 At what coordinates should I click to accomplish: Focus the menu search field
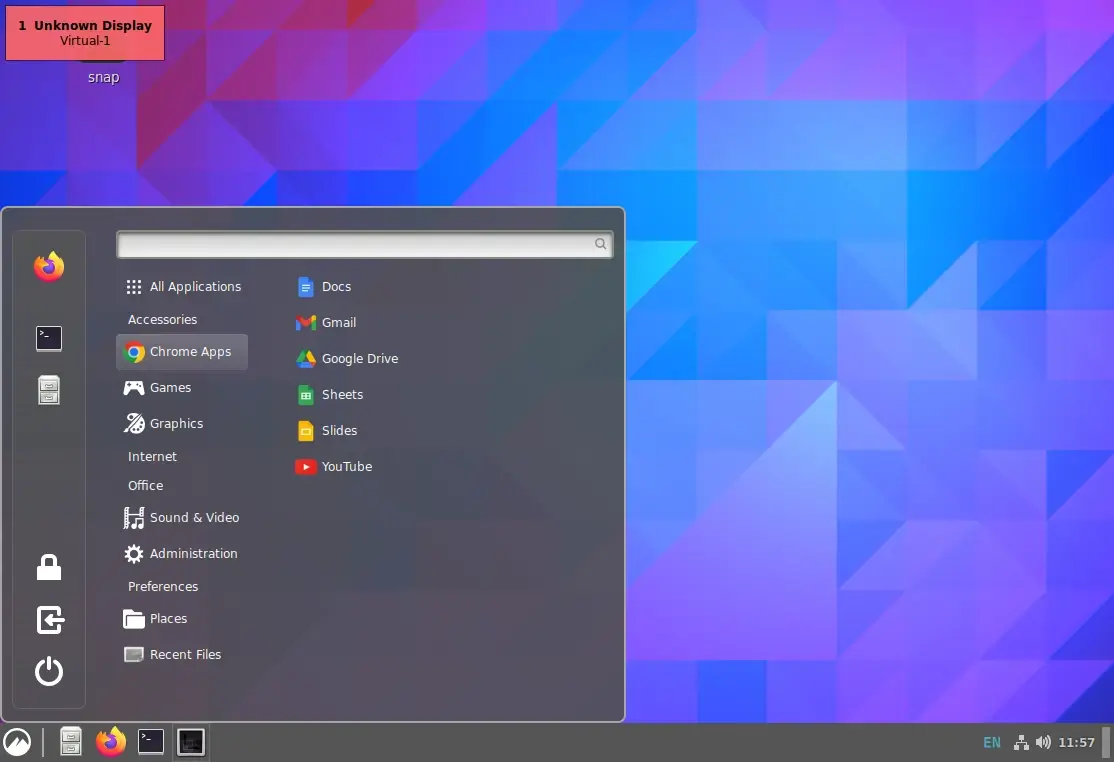[x=364, y=244]
